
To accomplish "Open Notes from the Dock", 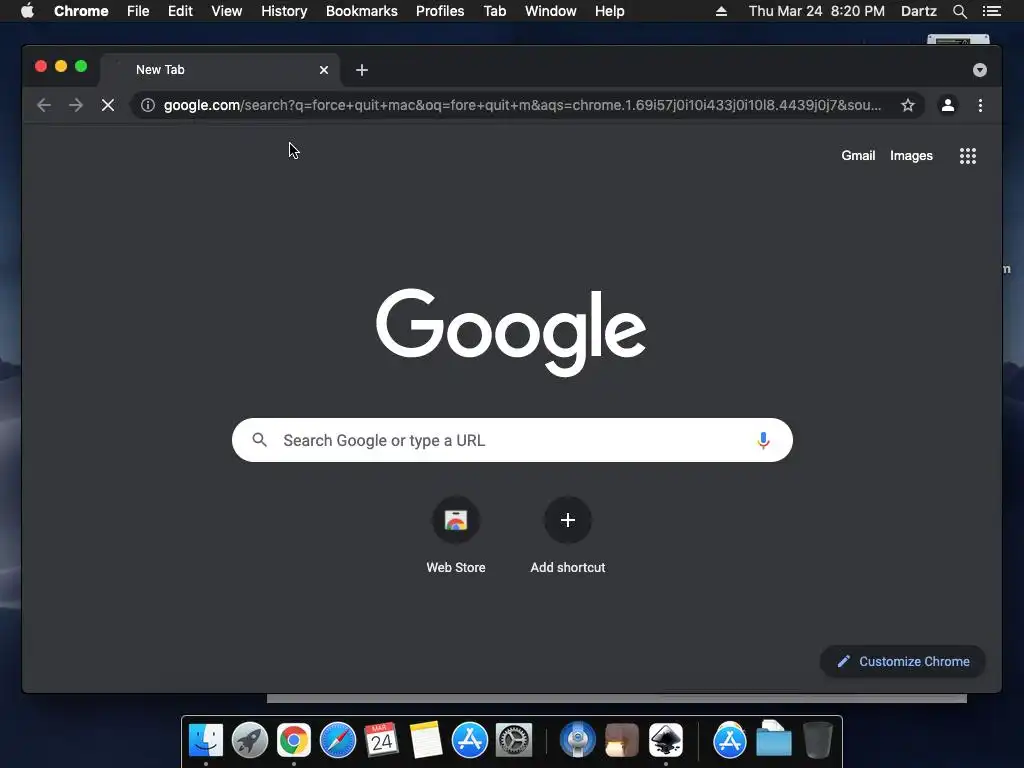I will pyautogui.click(x=426, y=740).
